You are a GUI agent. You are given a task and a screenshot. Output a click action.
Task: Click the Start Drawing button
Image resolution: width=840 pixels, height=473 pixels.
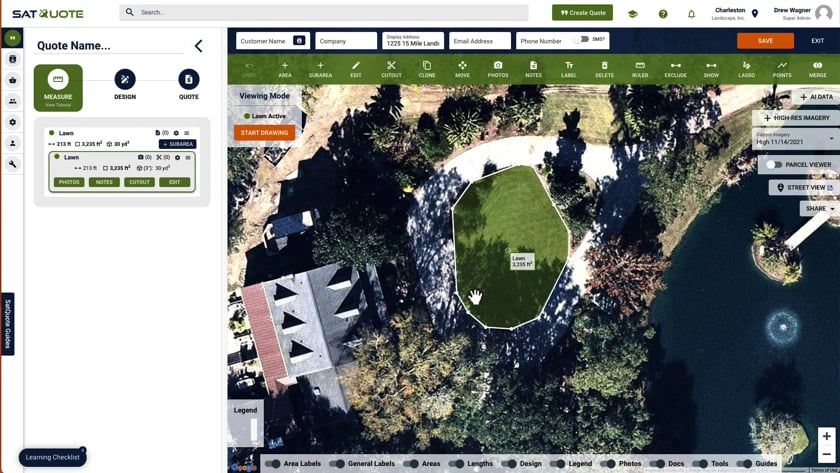[x=264, y=133]
